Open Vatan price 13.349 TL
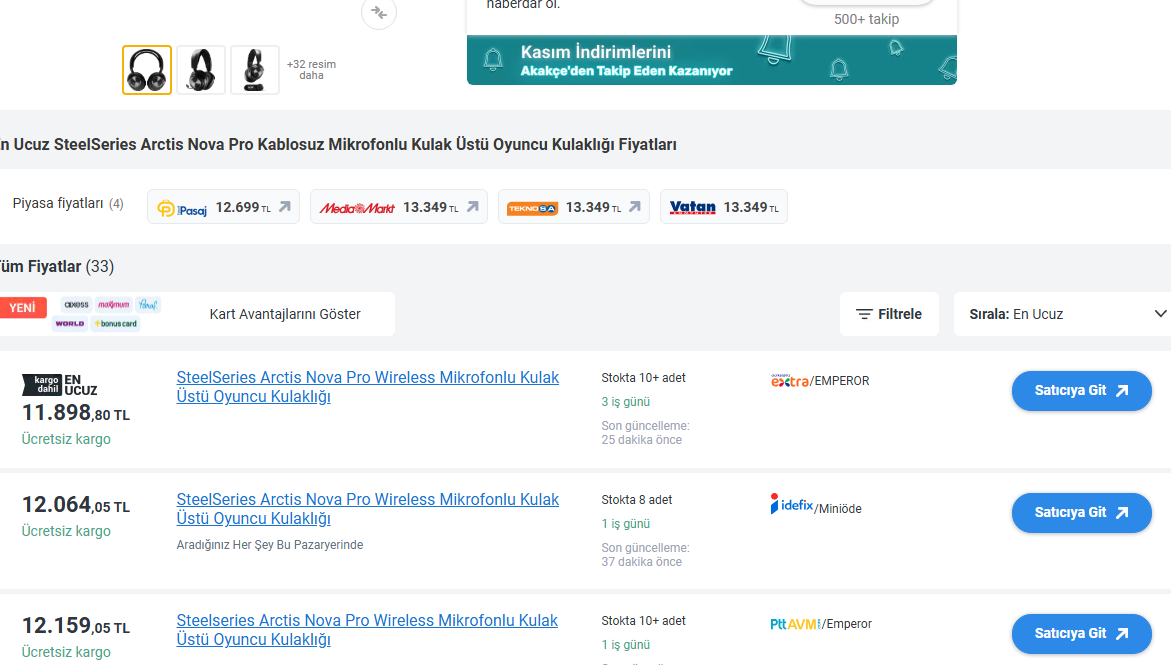This screenshot has height=665, width=1171. pyautogui.click(x=724, y=207)
